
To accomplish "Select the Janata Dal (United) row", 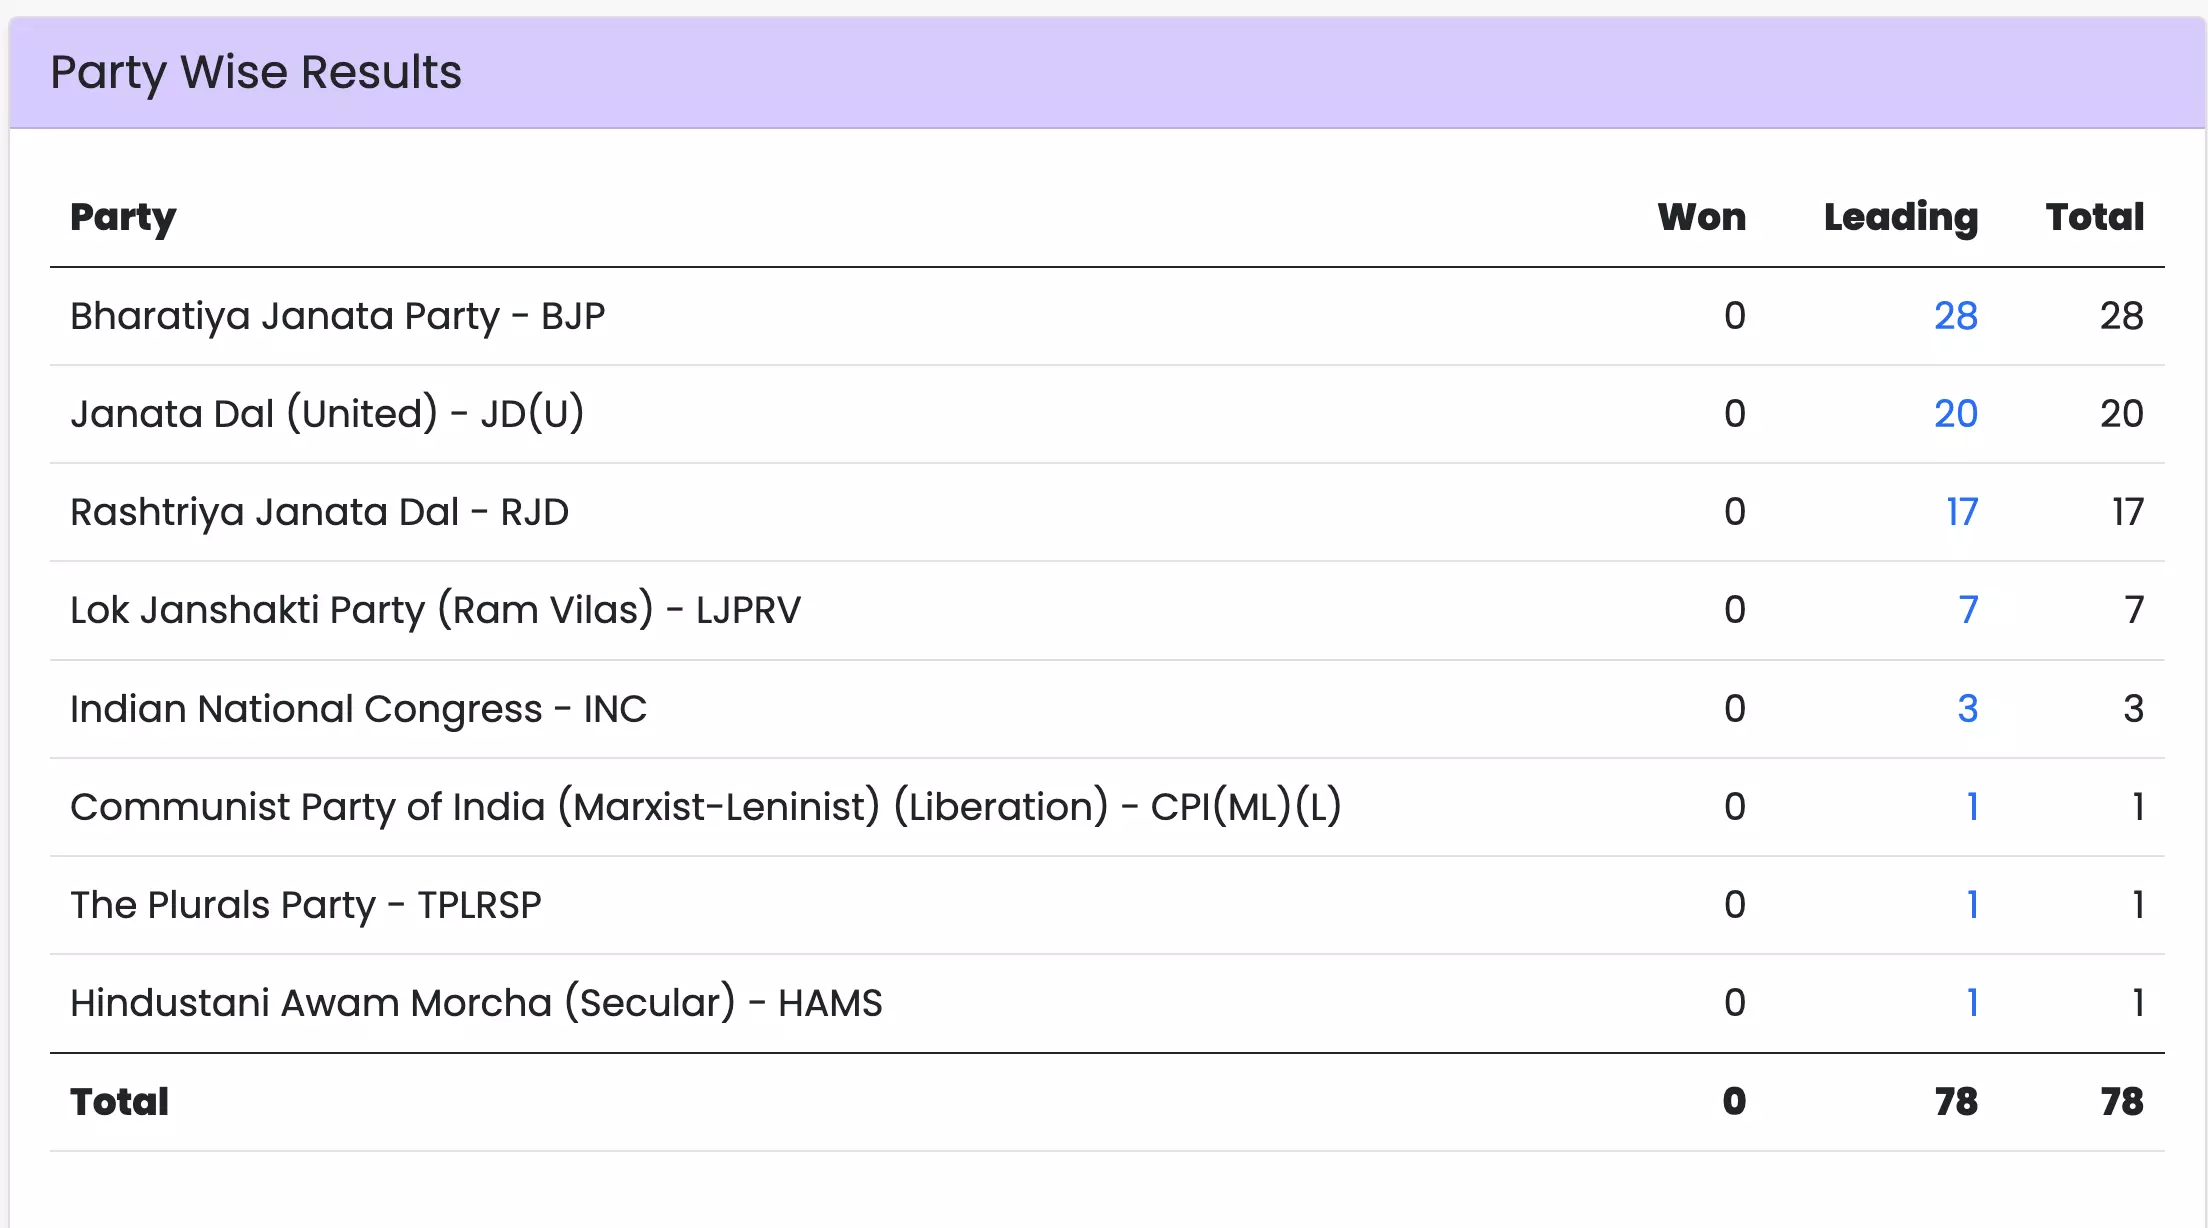I will [327, 413].
